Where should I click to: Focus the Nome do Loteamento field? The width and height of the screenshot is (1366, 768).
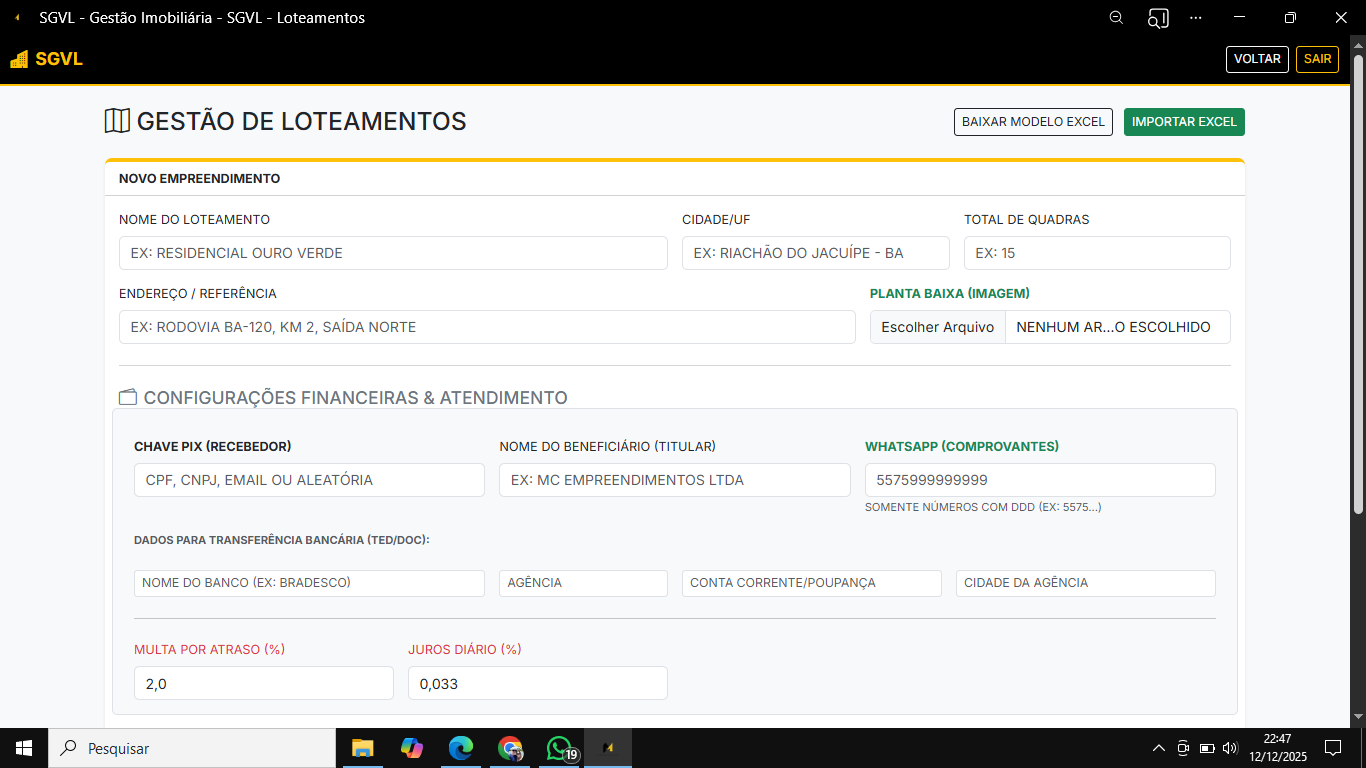click(393, 253)
